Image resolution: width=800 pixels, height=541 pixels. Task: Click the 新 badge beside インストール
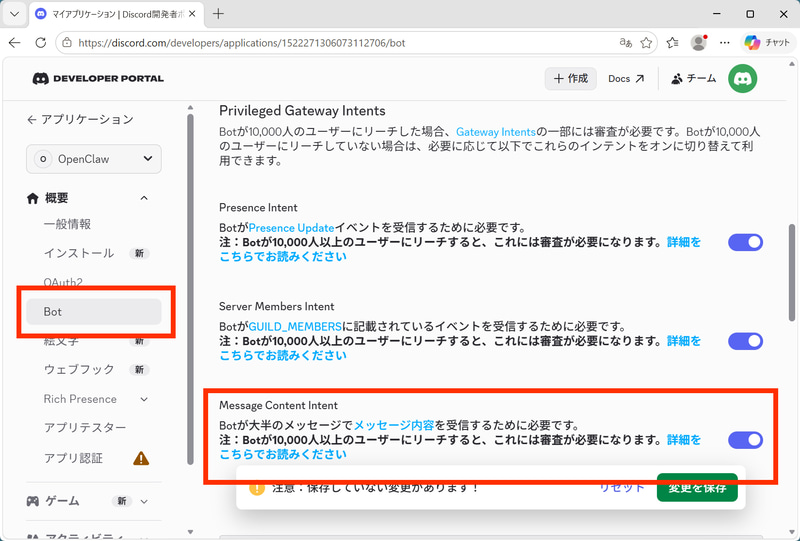[139, 254]
